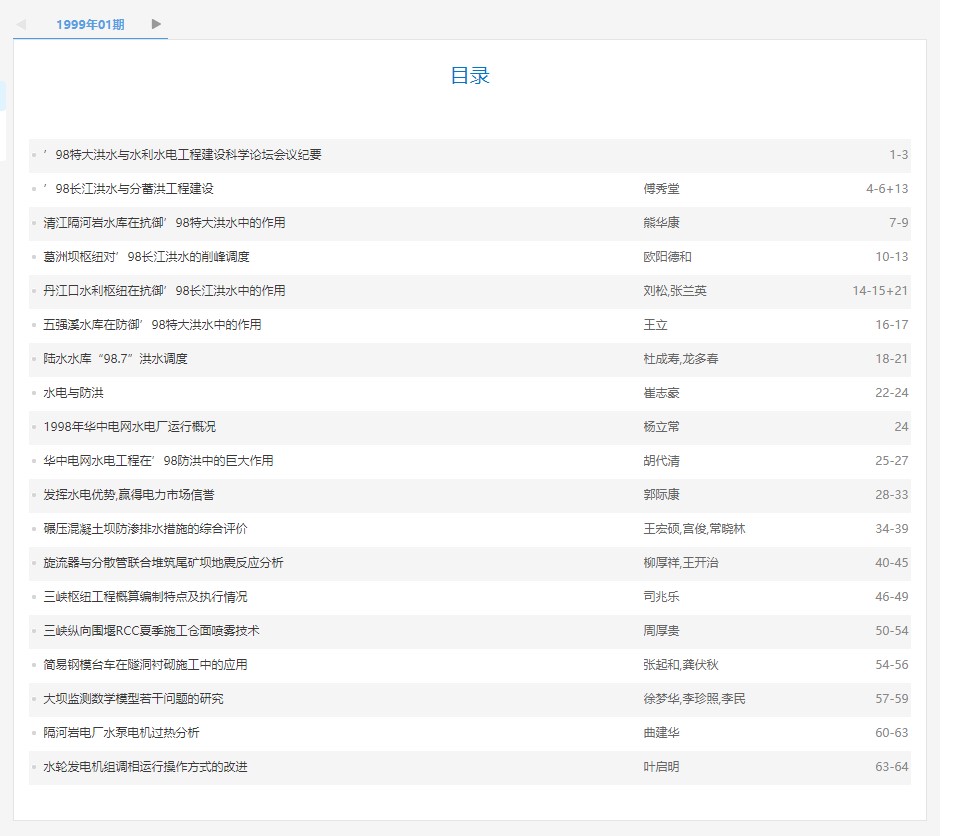Click author name 欧阳德和
The width and height of the screenshot is (964, 836).
click(x=668, y=257)
